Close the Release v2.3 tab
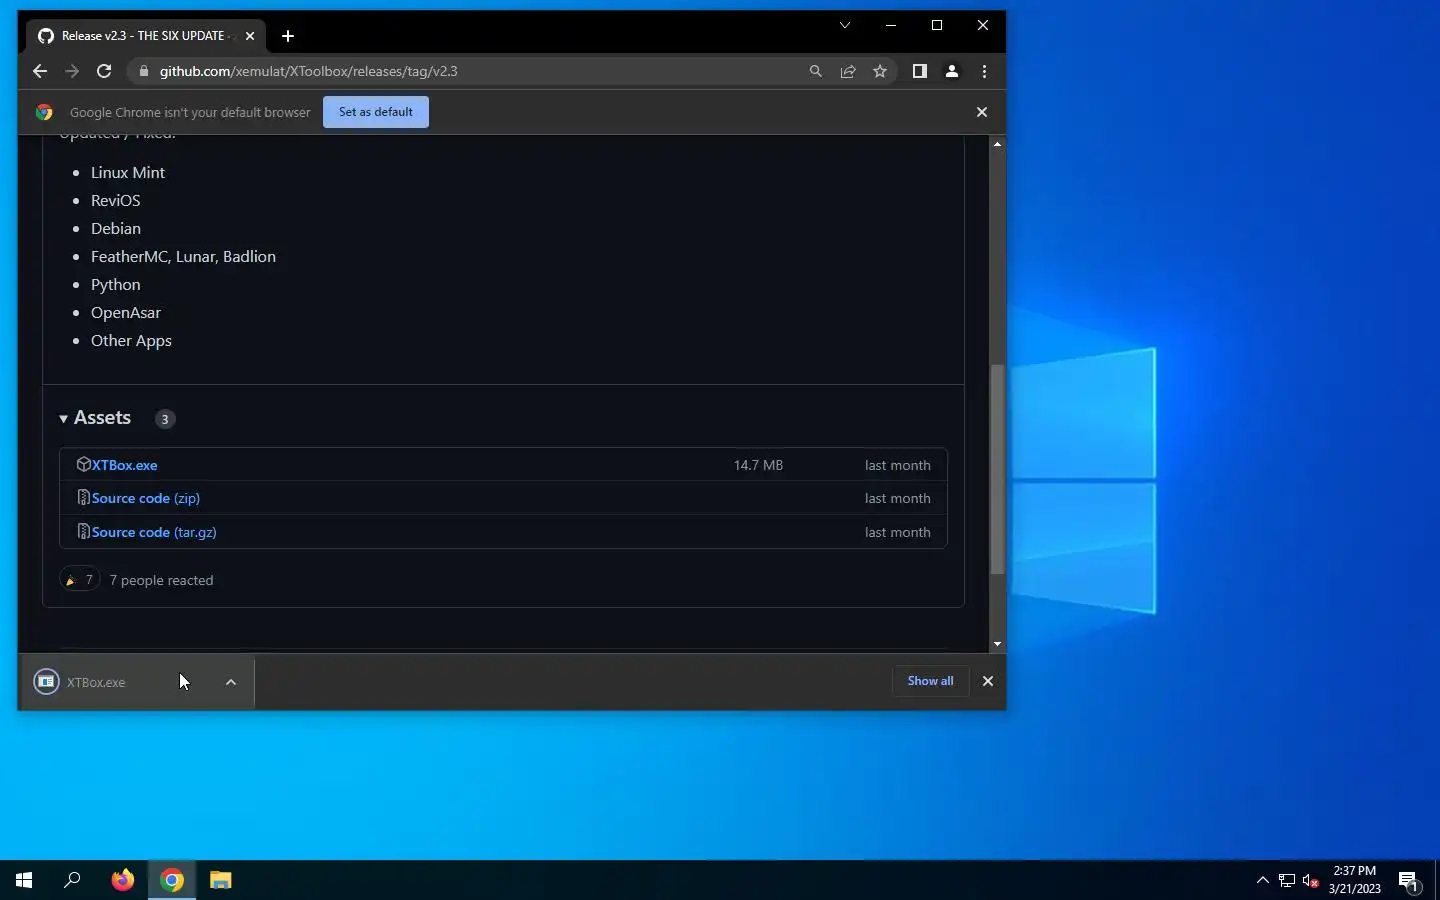Image resolution: width=1440 pixels, height=900 pixels. 250,36
